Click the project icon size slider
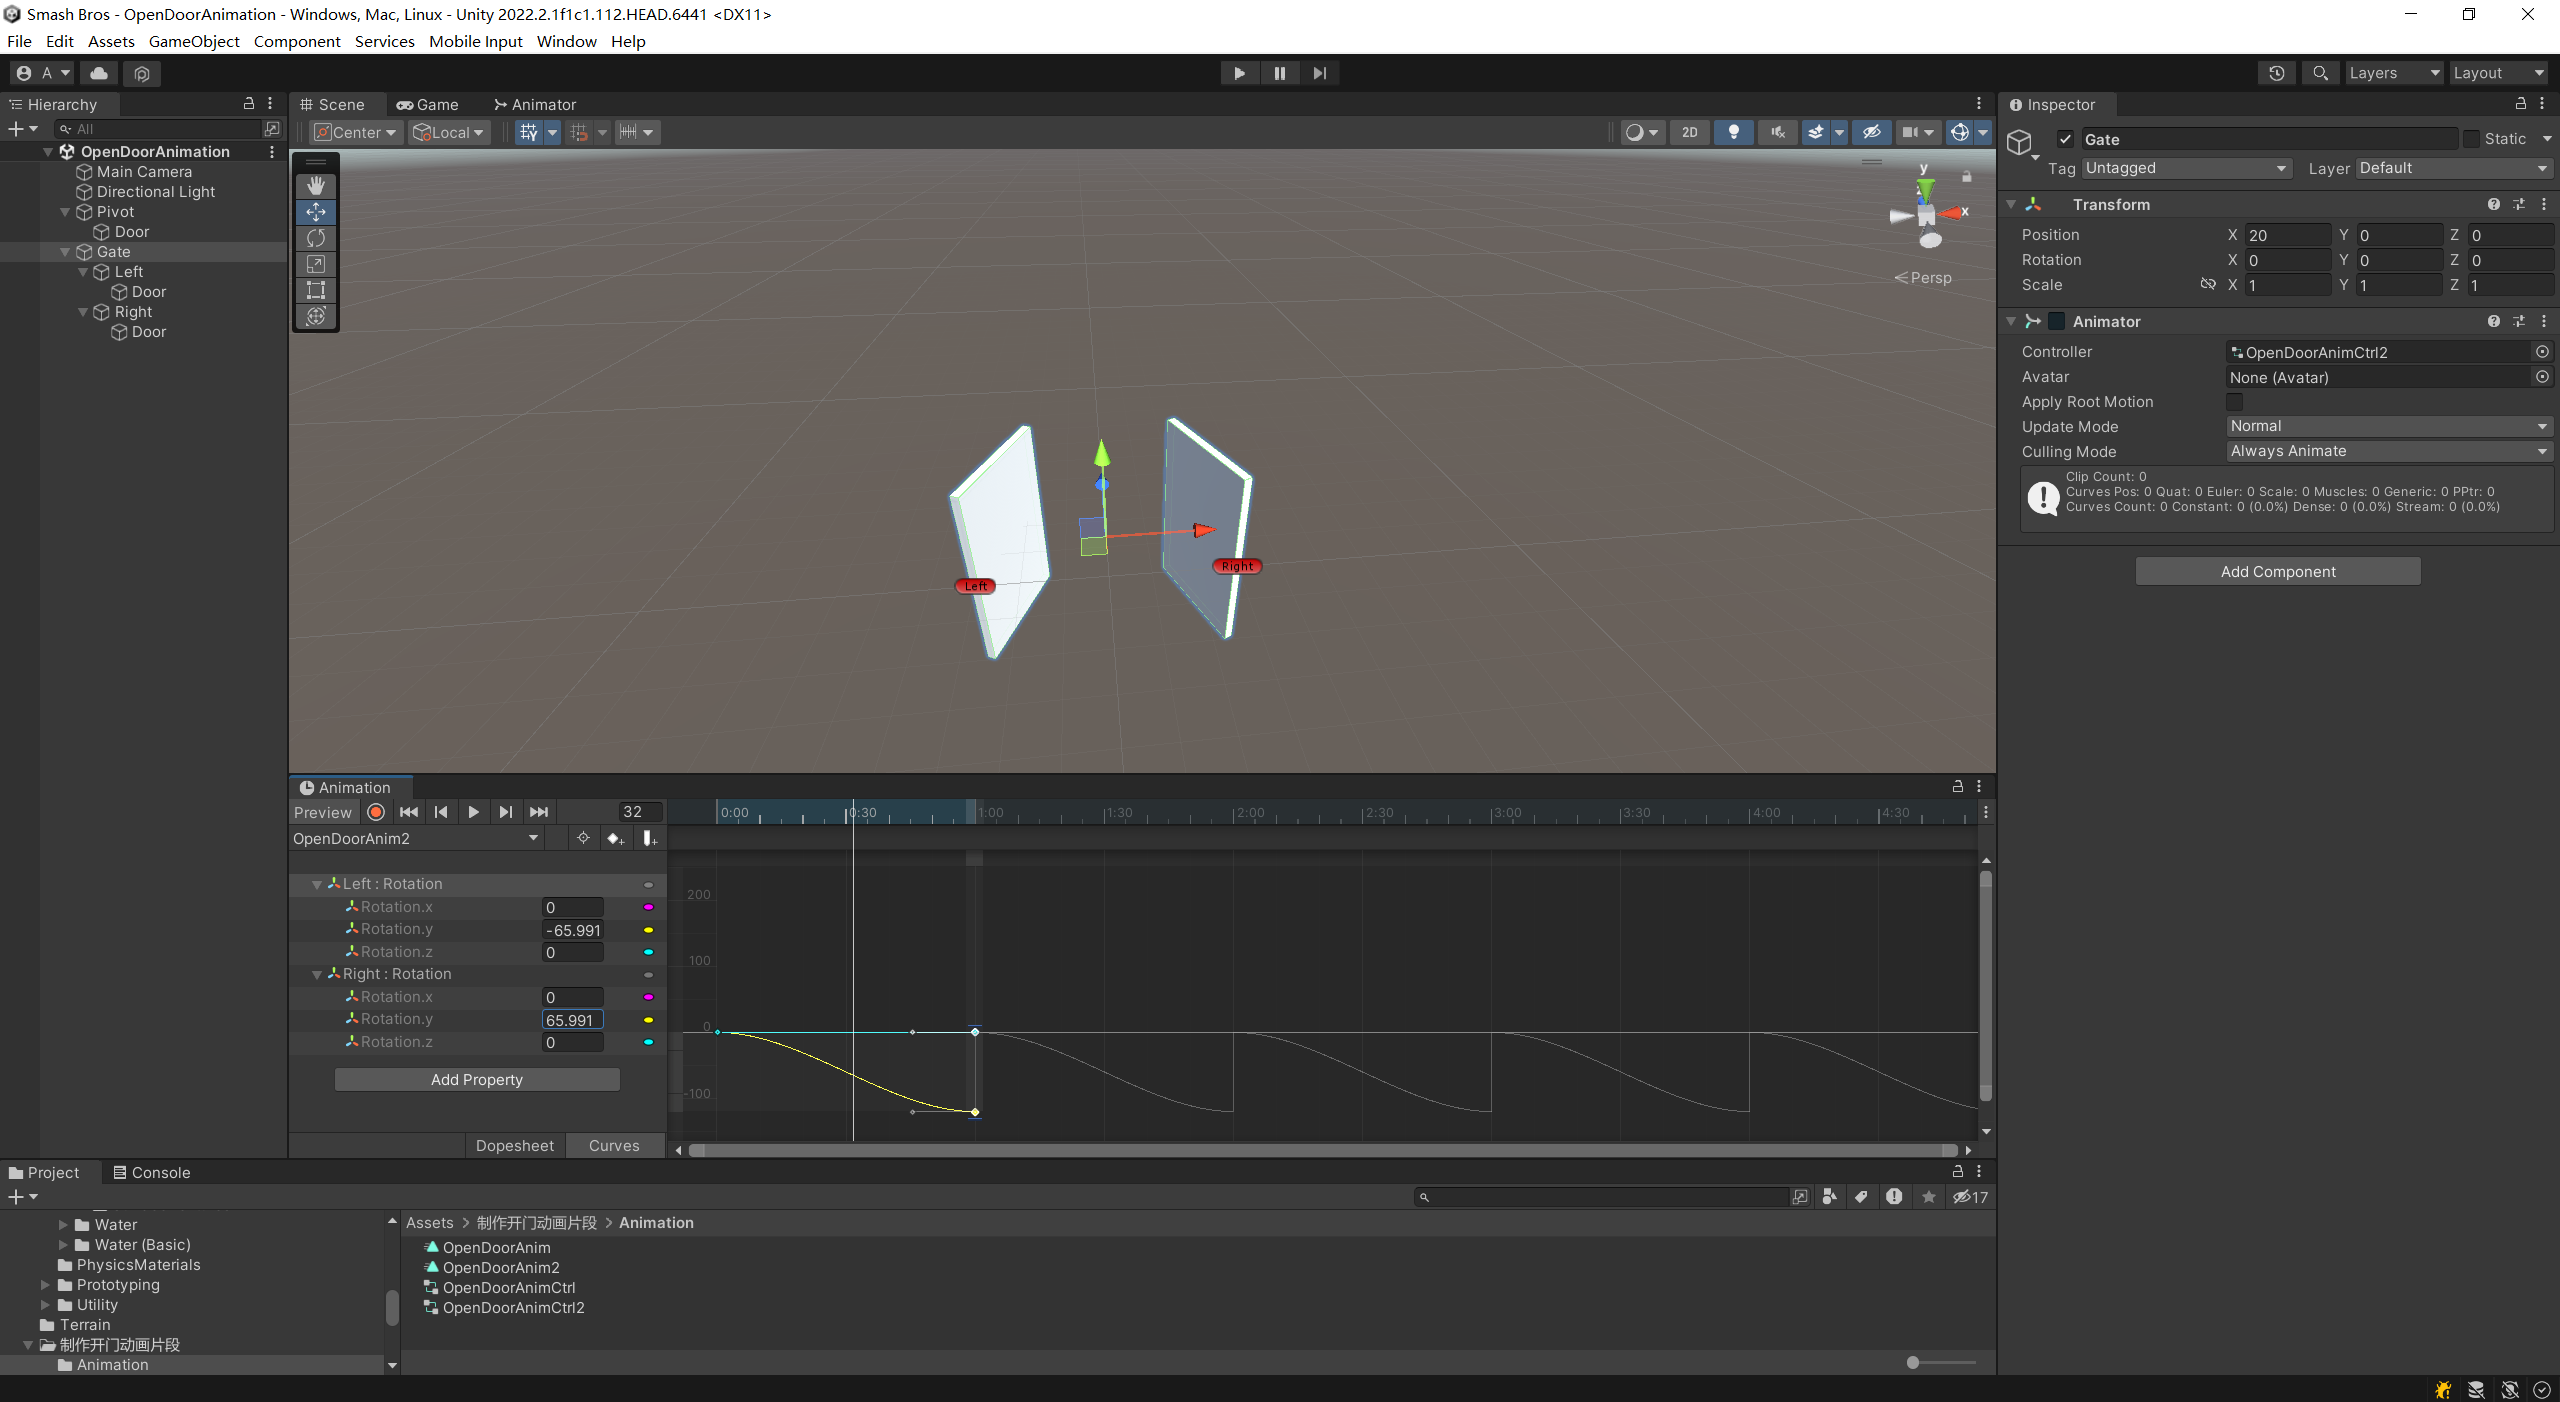This screenshot has height=1402, width=2560. [1940, 1362]
